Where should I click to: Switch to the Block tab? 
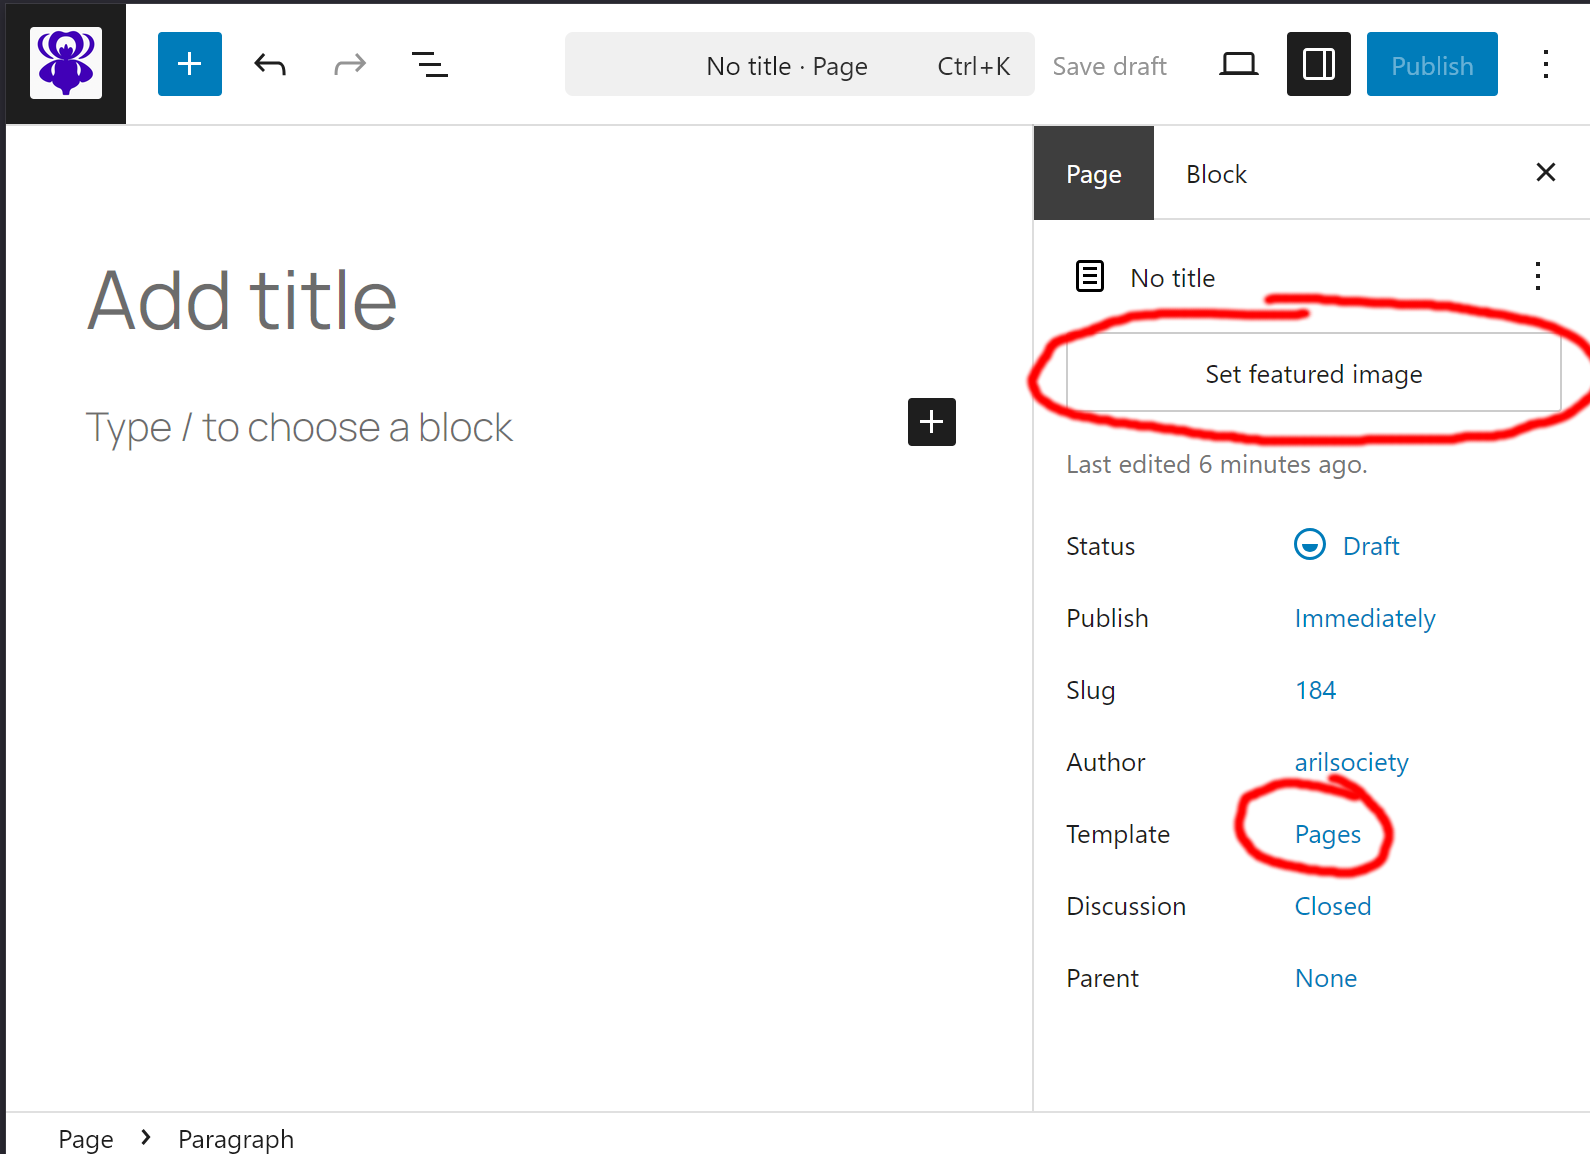1216,174
